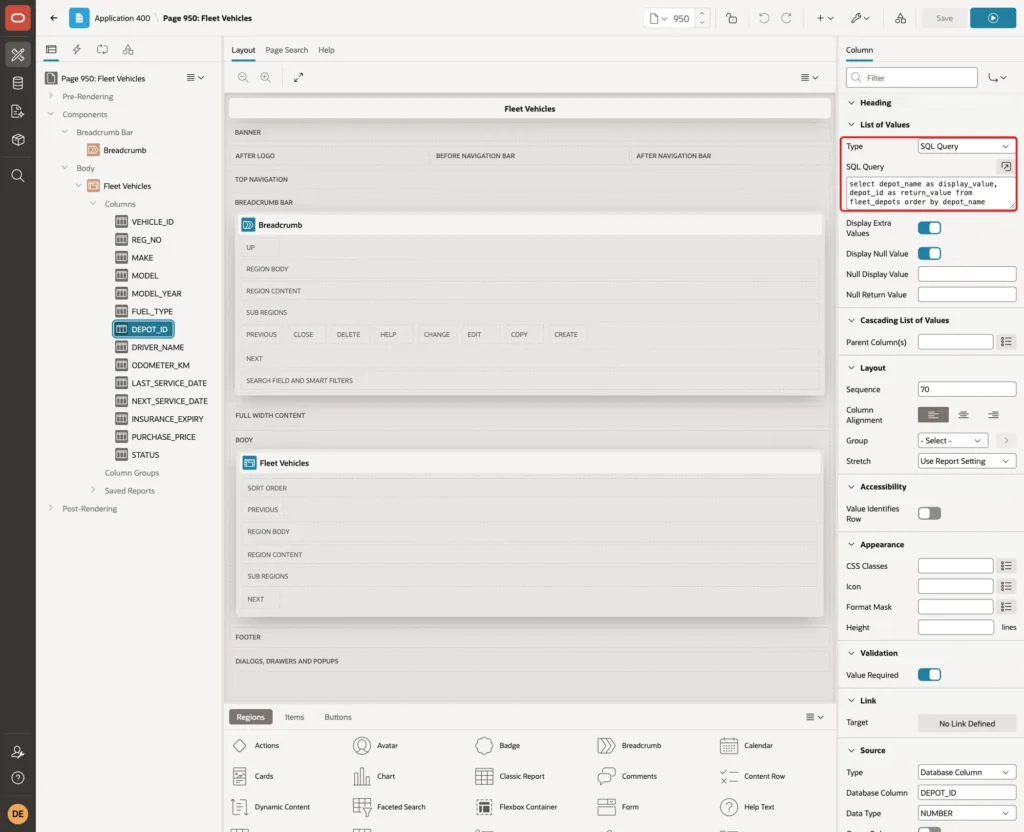1024x832 pixels.
Task: Click the property Filter search field
Action: [x=912, y=78]
